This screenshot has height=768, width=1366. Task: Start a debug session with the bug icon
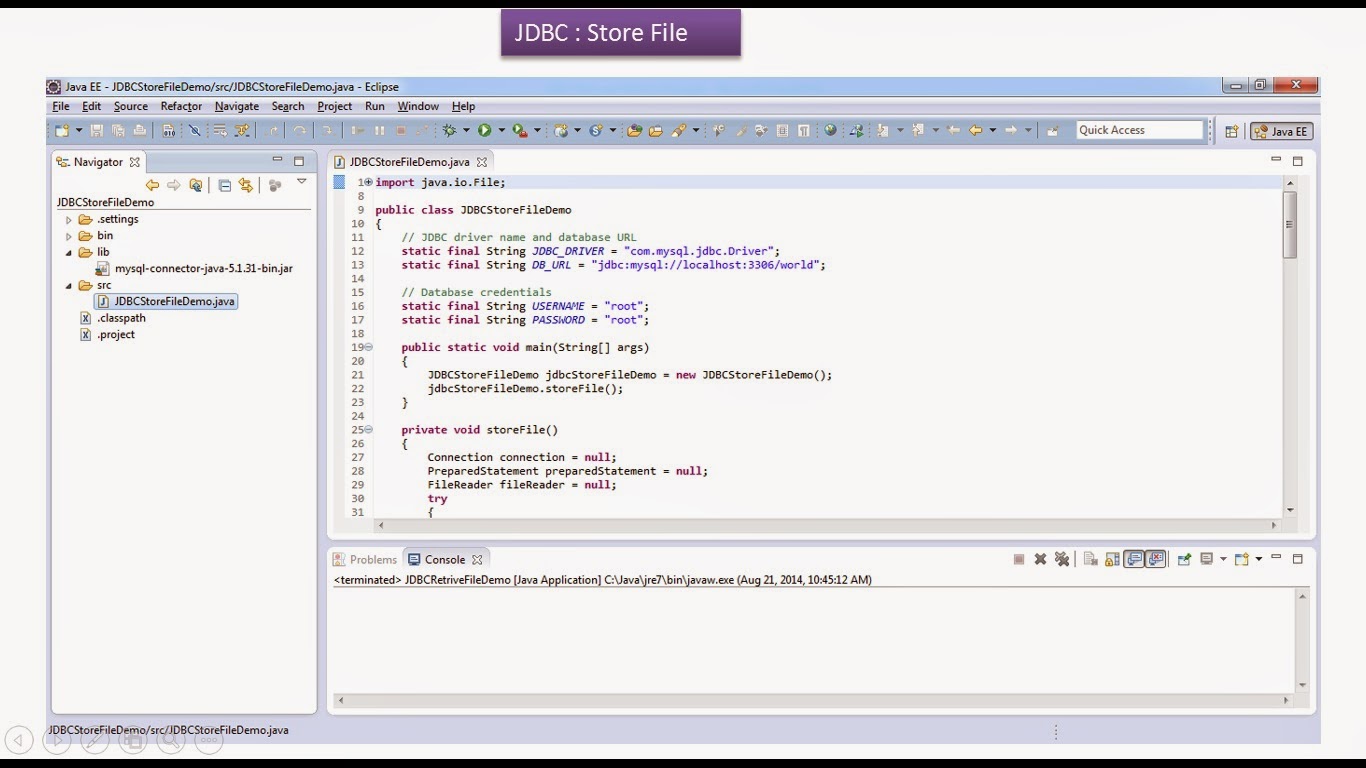pyautogui.click(x=448, y=131)
